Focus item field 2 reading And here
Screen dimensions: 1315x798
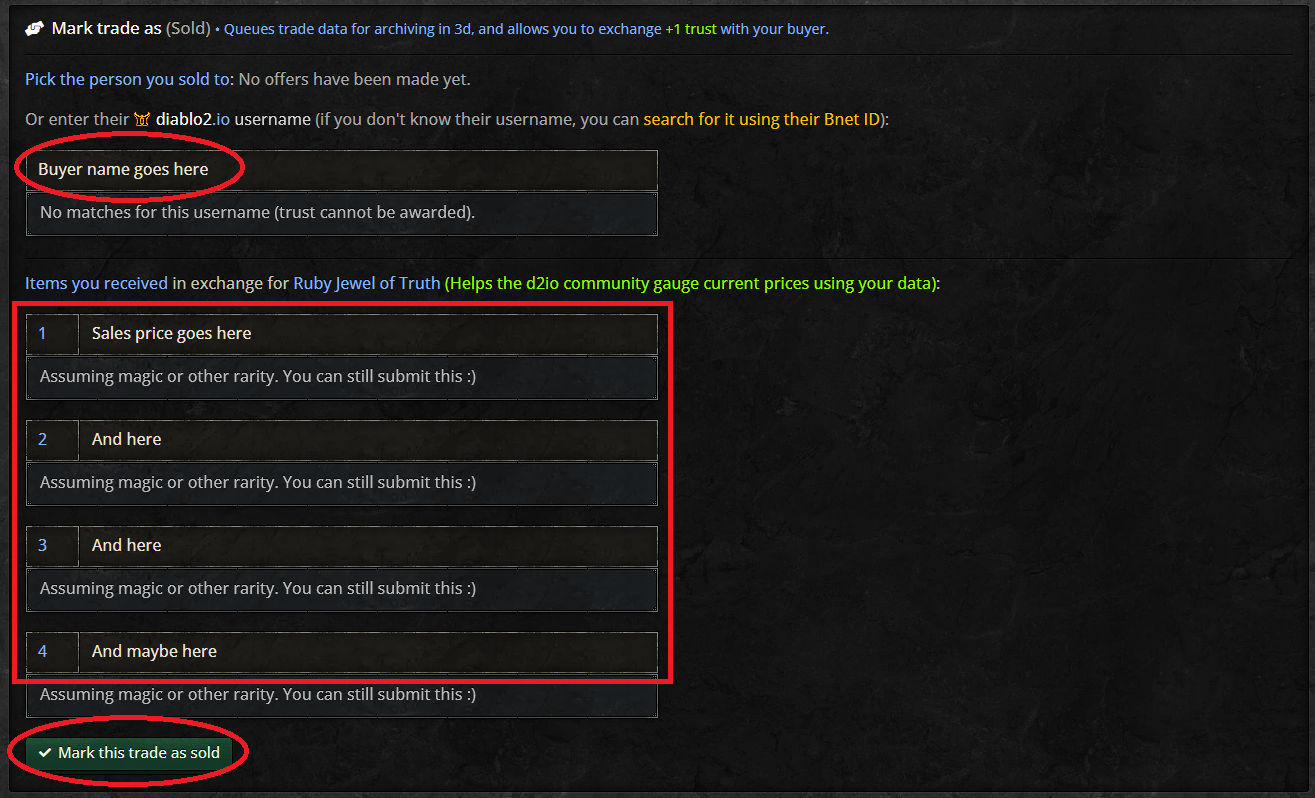[x=368, y=440]
